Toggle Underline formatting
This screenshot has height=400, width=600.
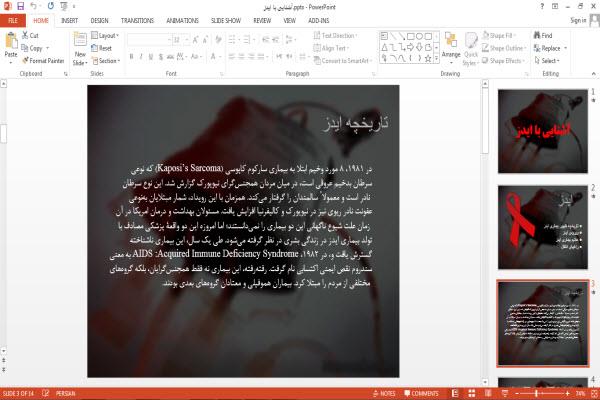(x=151, y=57)
